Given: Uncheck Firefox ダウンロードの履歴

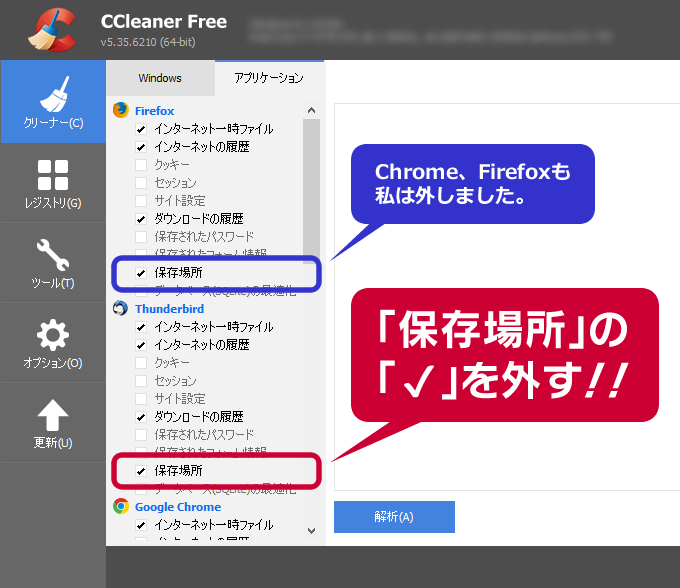Looking at the screenshot, I should (x=141, y=219).
